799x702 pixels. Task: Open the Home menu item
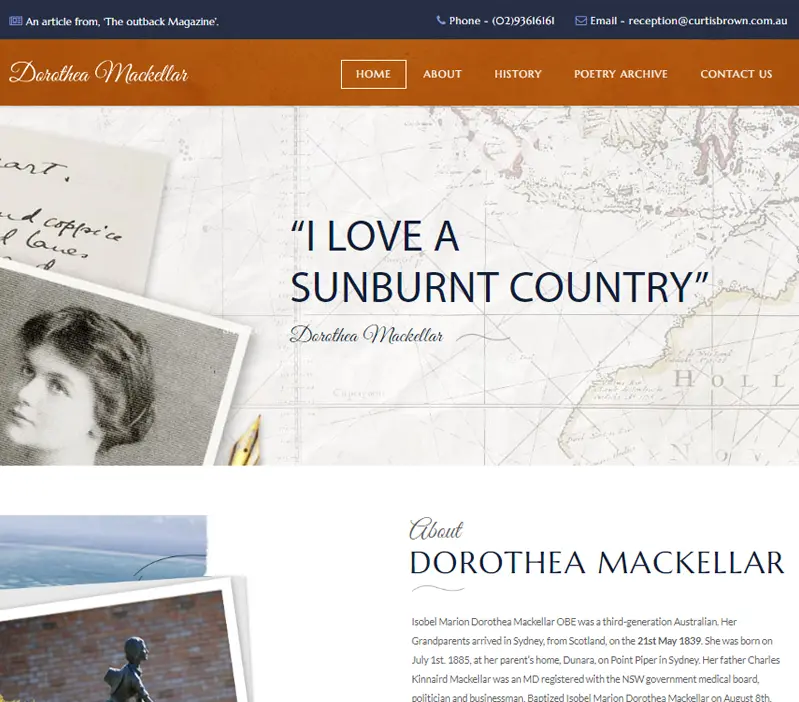coord(374,74)
